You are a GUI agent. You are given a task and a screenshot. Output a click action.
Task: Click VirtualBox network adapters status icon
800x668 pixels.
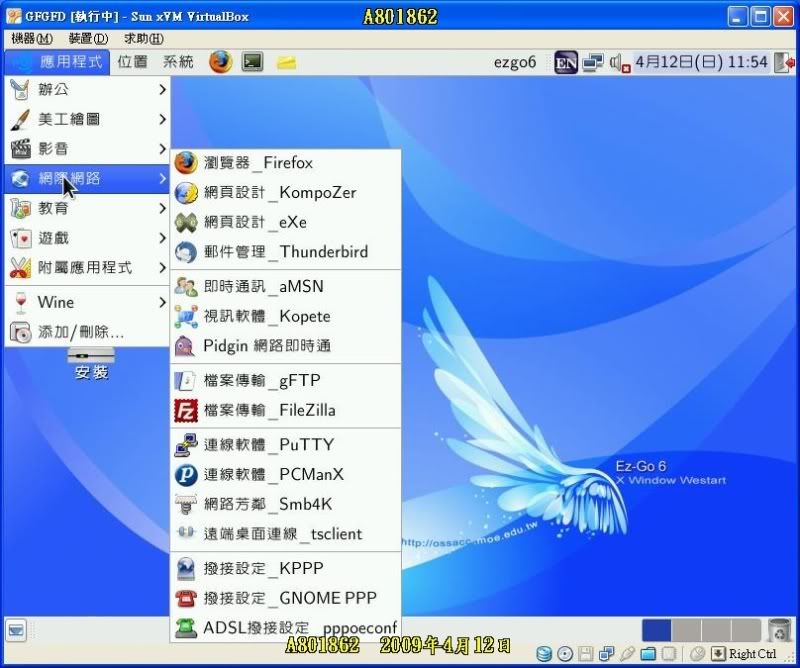(x=607, y=654)
